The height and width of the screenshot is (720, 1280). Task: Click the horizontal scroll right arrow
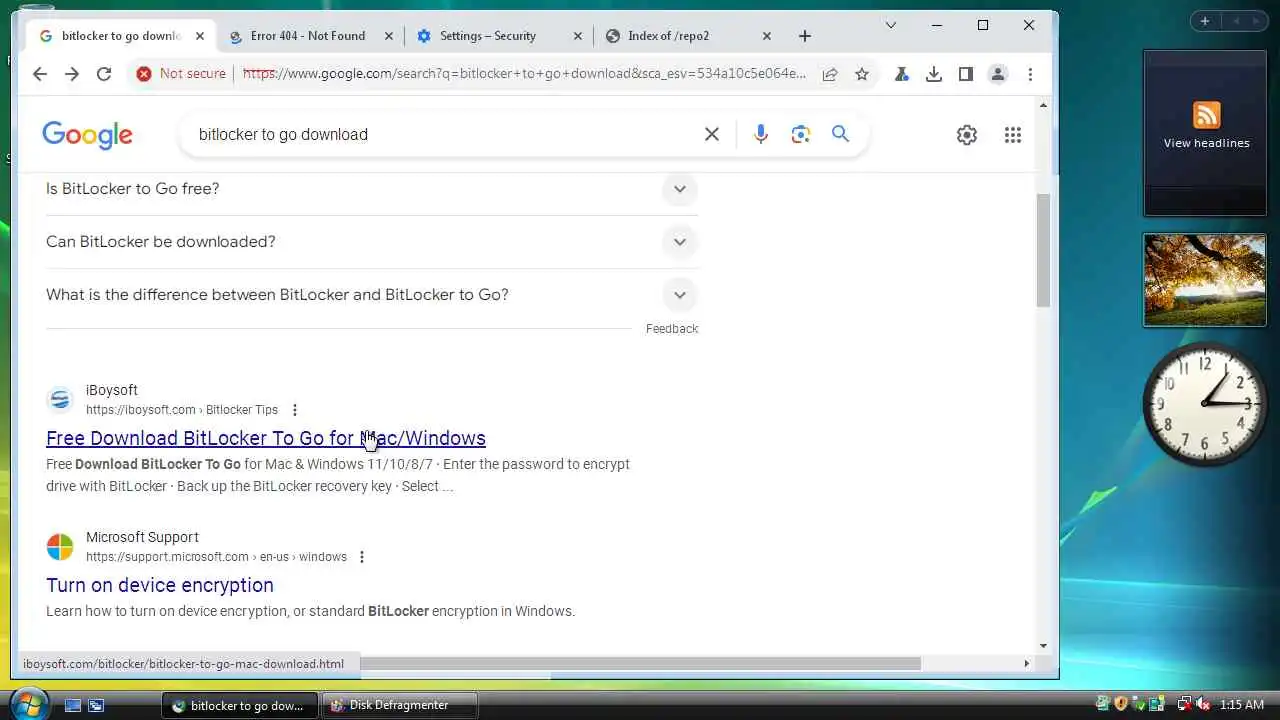pyautogui.click(x=1026, y=663)
